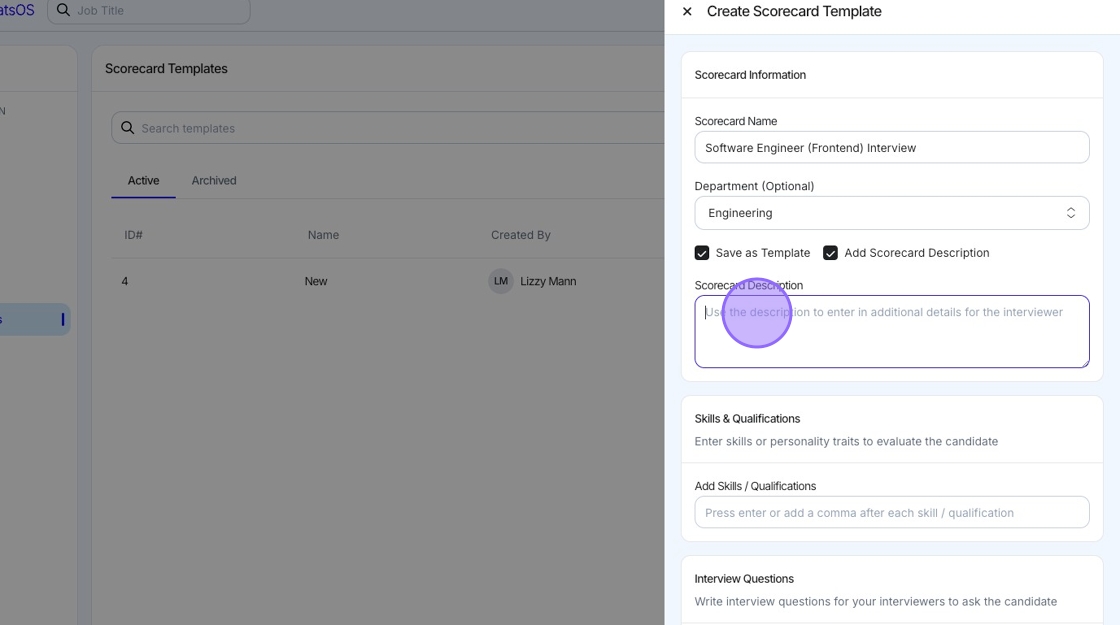Select the Active tab
This screenshot has width=1120, height=625.
(143, 181)
